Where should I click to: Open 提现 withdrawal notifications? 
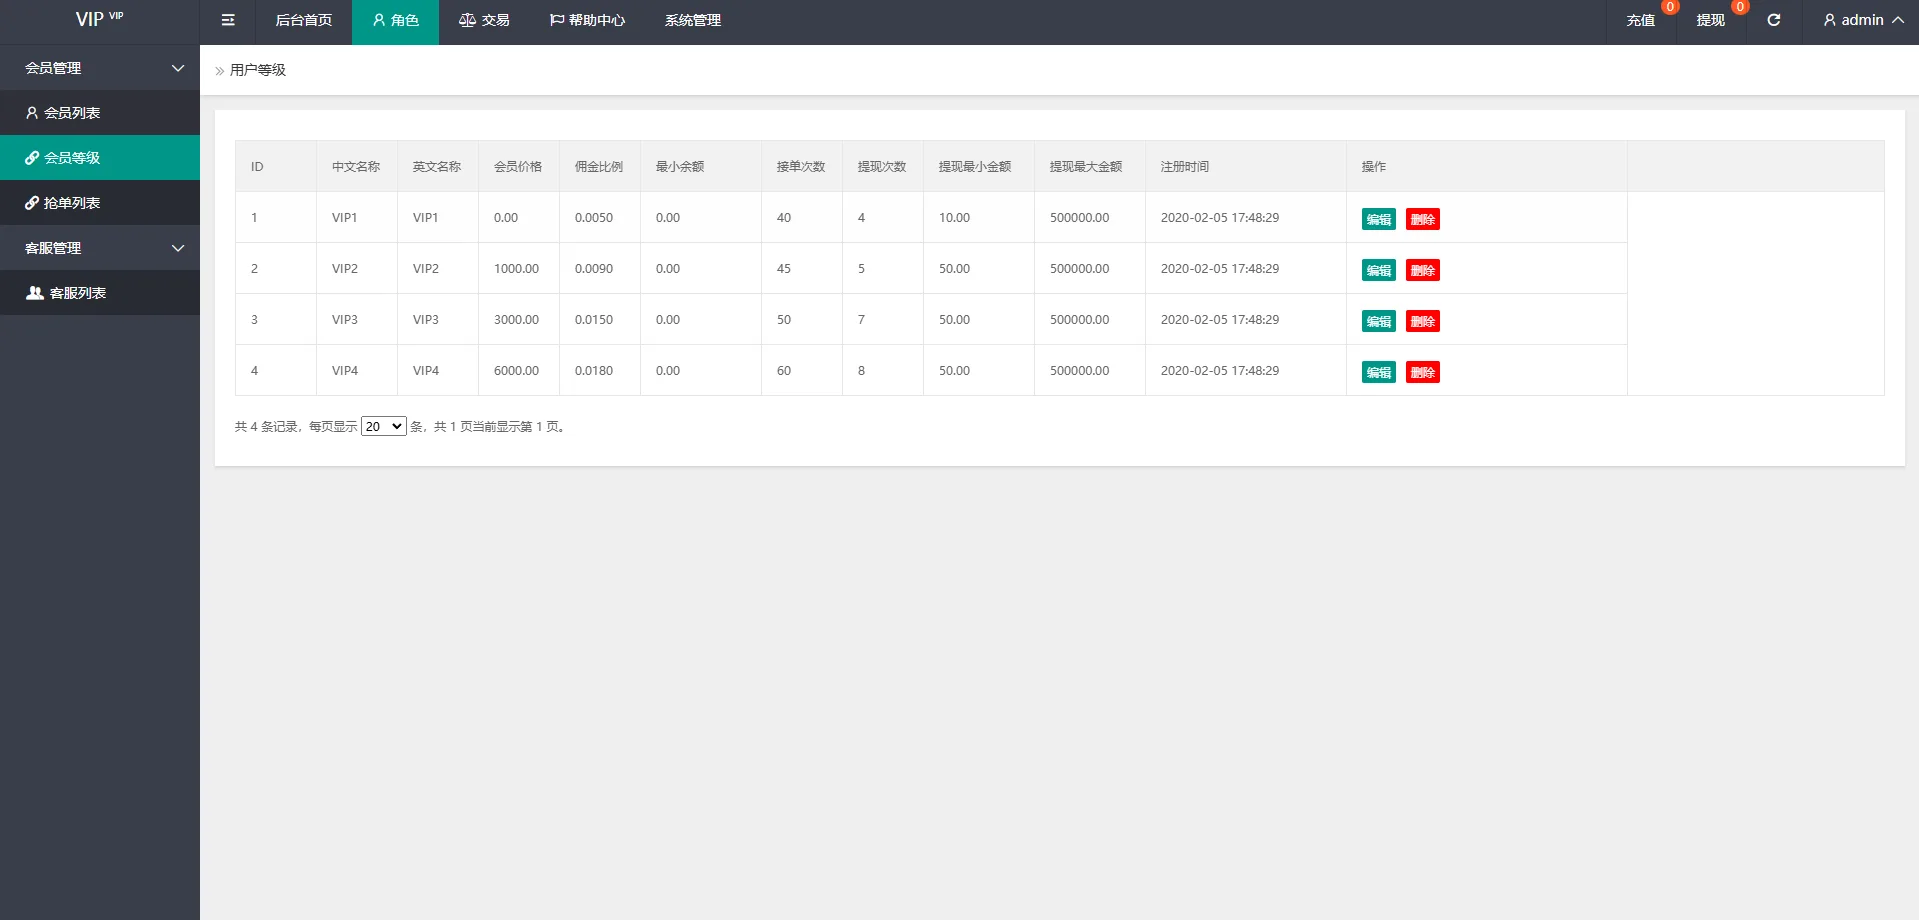point(1710,20)
